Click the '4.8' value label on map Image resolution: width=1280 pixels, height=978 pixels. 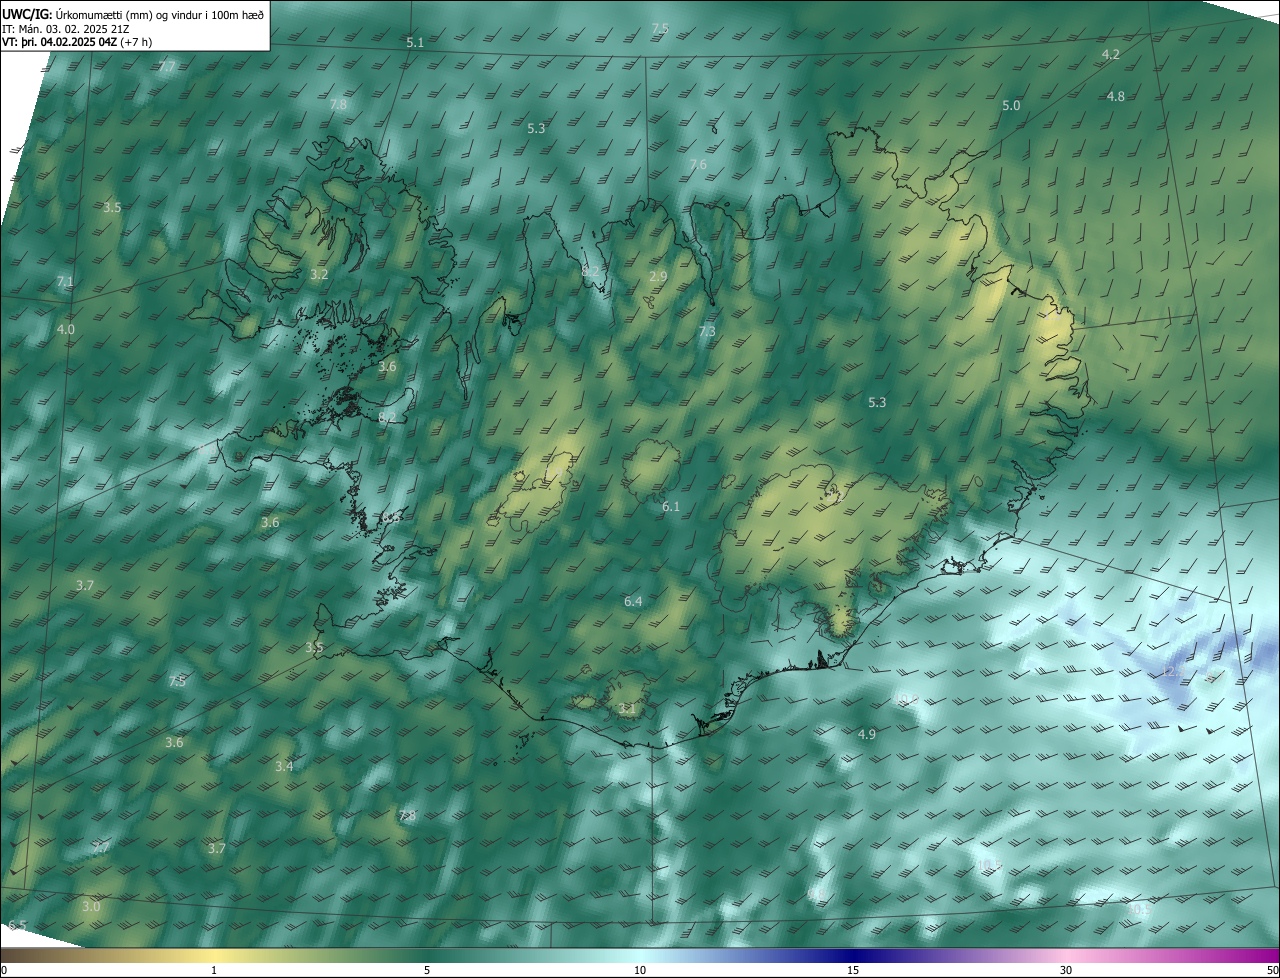click(x=1116, y=96)
